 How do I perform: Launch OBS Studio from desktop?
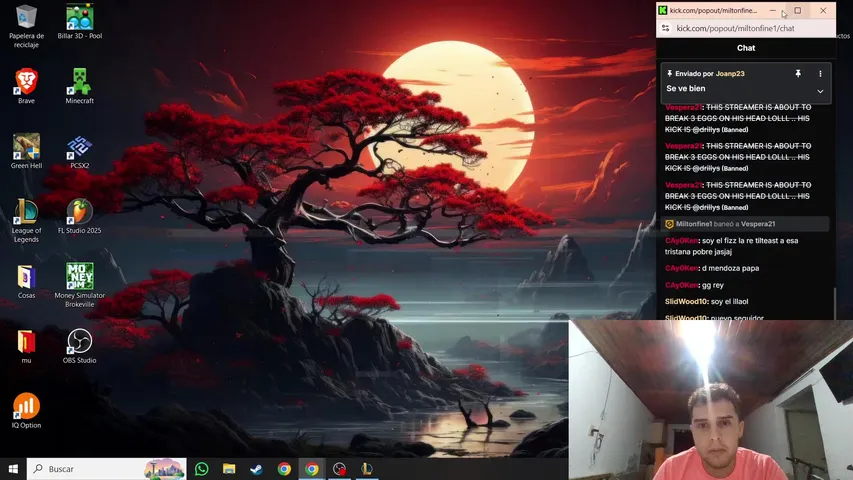point(79,346)
